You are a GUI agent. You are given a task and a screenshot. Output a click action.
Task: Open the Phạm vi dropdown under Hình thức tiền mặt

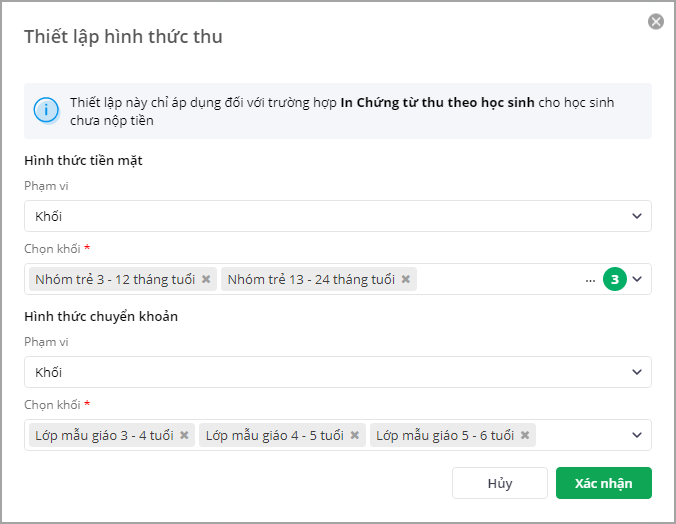[338, 216]
